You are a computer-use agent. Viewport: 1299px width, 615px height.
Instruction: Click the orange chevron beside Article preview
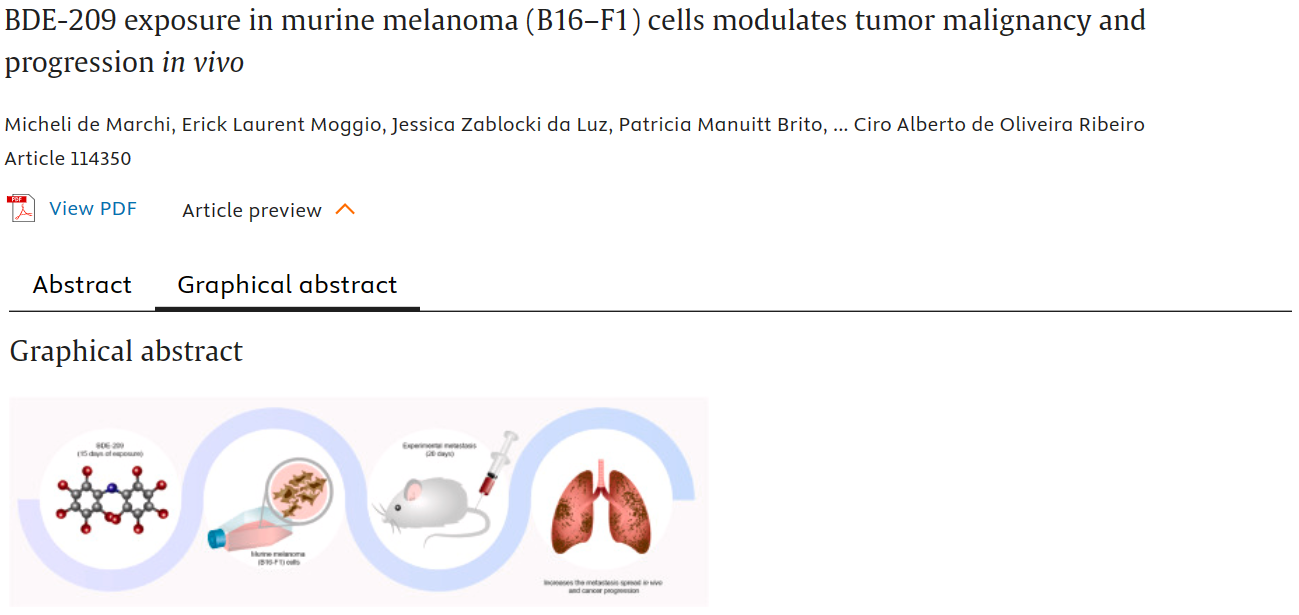click(345, 209)
